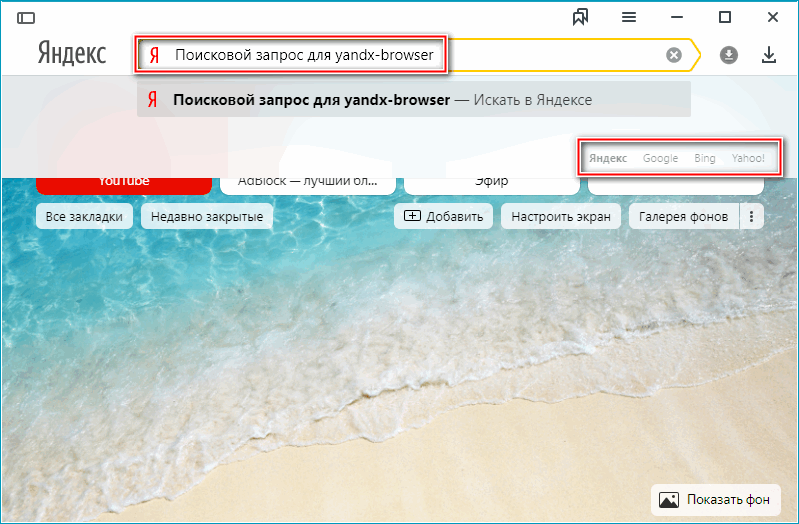Expand the three-dot menu next to 'Галерея фонов'
The width and height of the screenshot is (799, 524).
click(751, 216)
